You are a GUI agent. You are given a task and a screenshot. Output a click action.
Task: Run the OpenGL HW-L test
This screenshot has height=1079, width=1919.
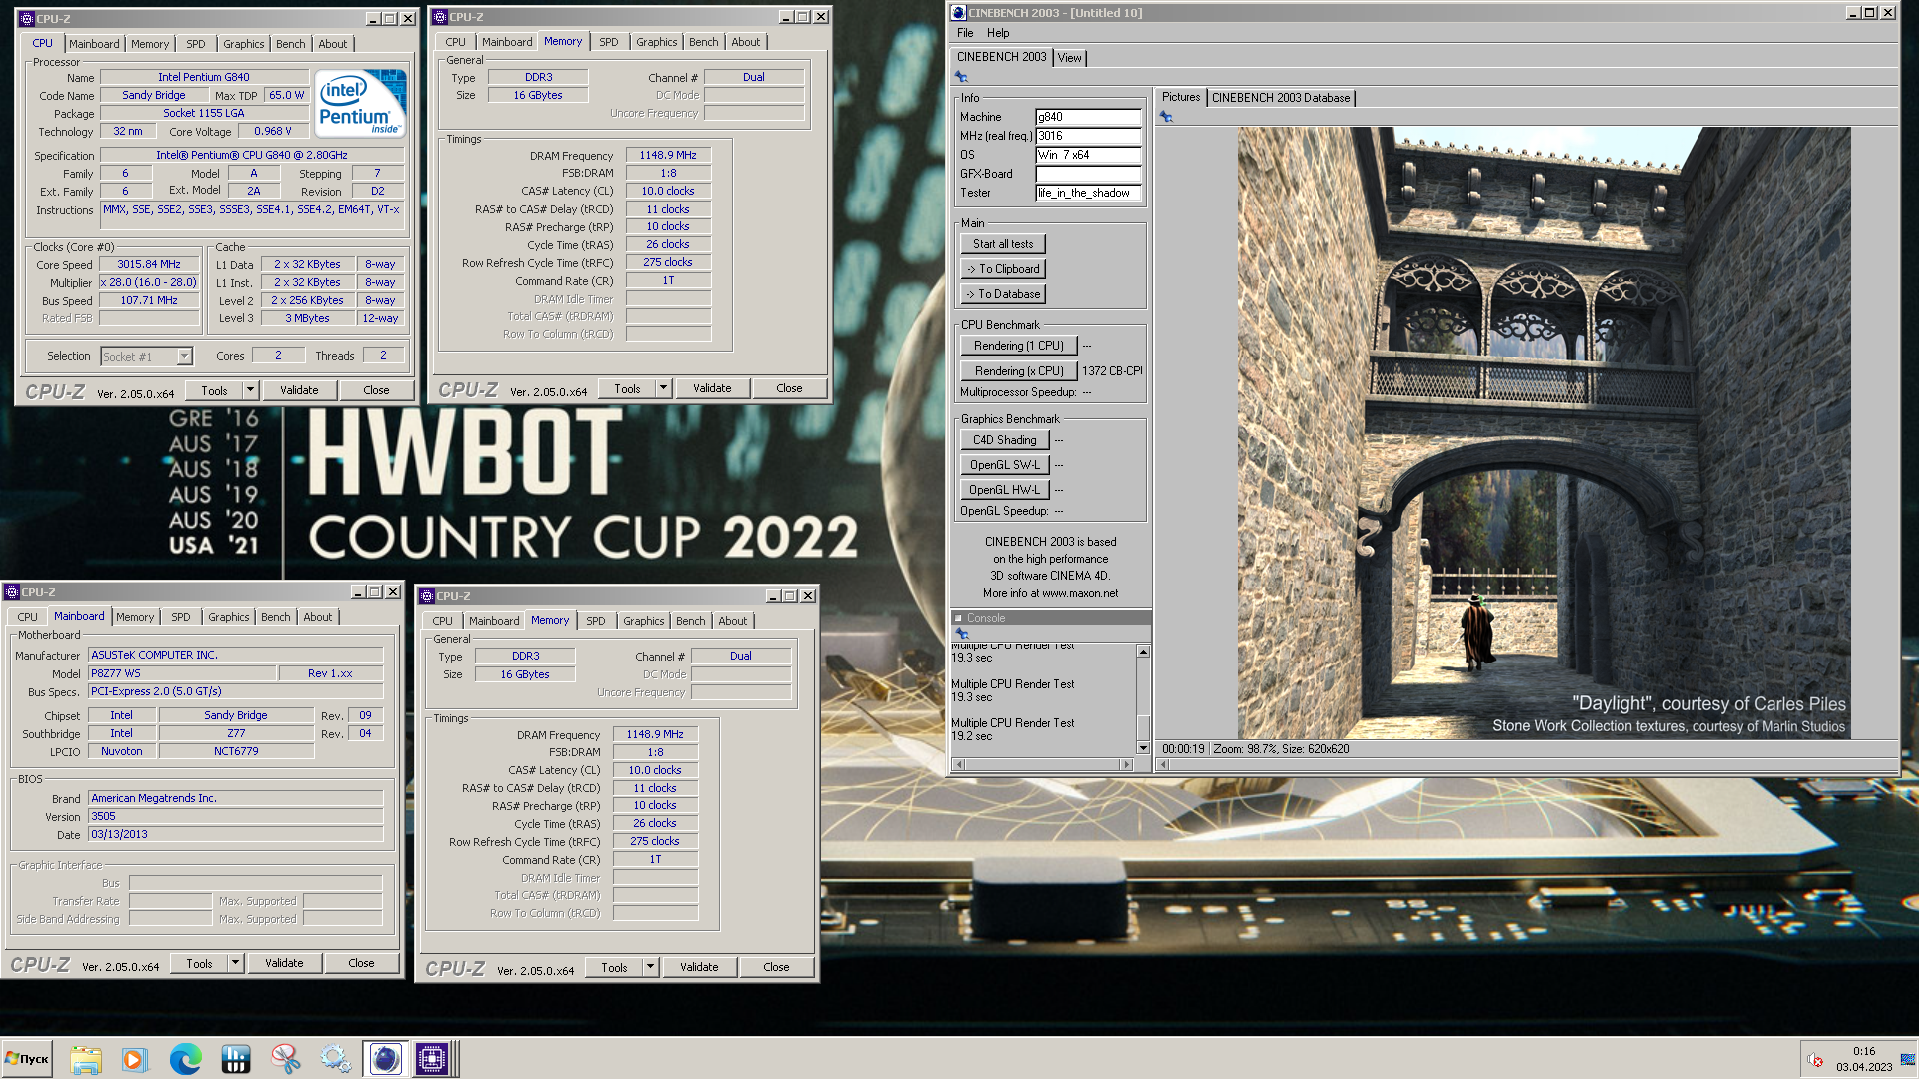coord(1005,490)
